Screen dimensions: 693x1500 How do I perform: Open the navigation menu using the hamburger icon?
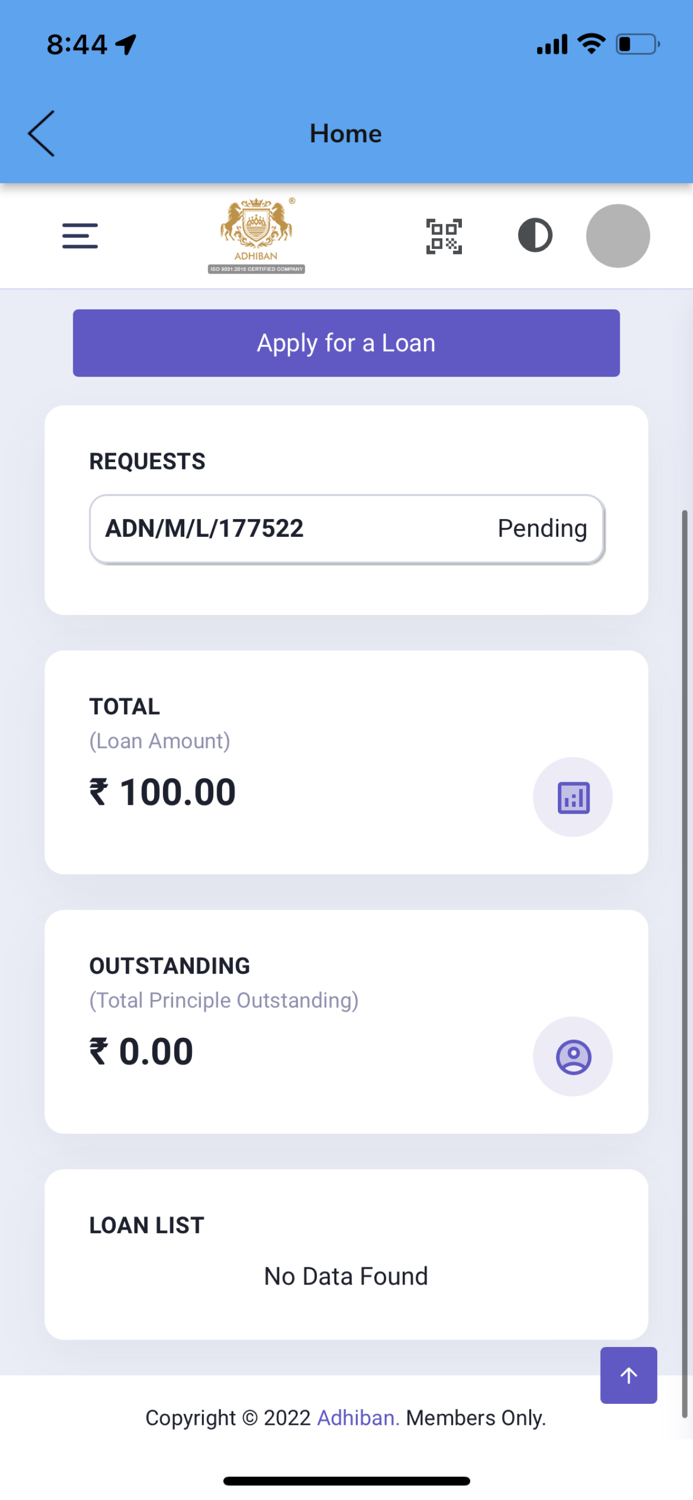coord(80,236)
